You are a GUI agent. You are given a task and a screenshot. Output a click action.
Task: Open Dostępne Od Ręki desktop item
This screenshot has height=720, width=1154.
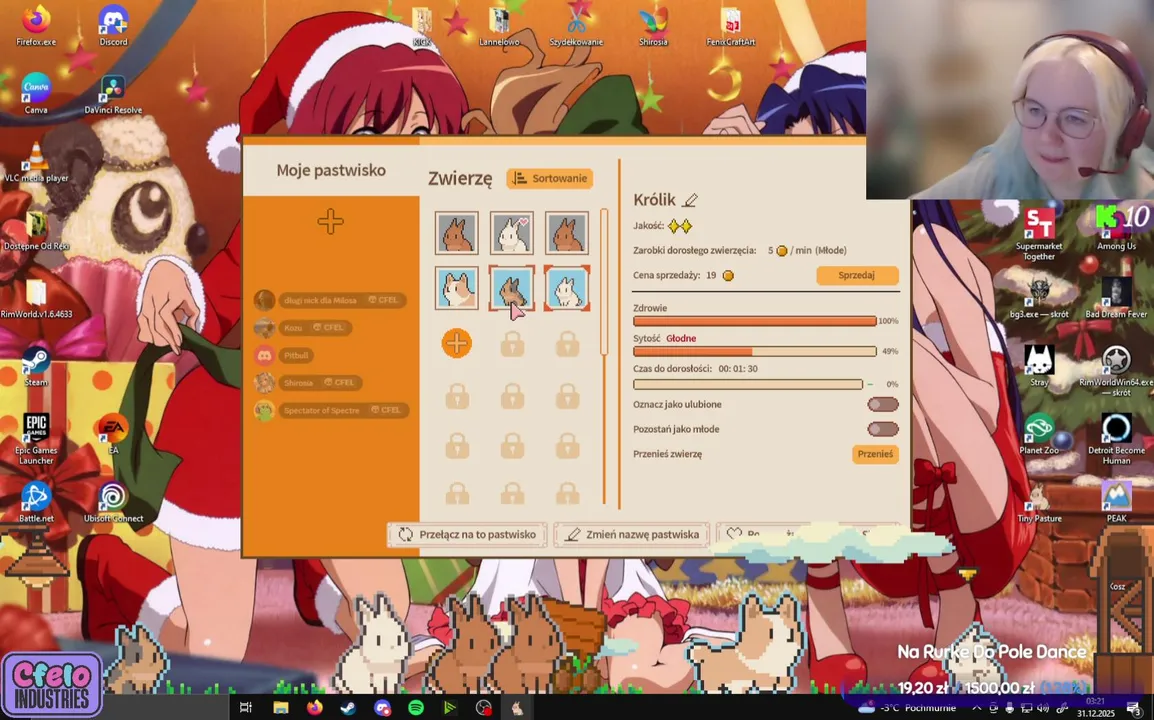(x=36, y=230)
